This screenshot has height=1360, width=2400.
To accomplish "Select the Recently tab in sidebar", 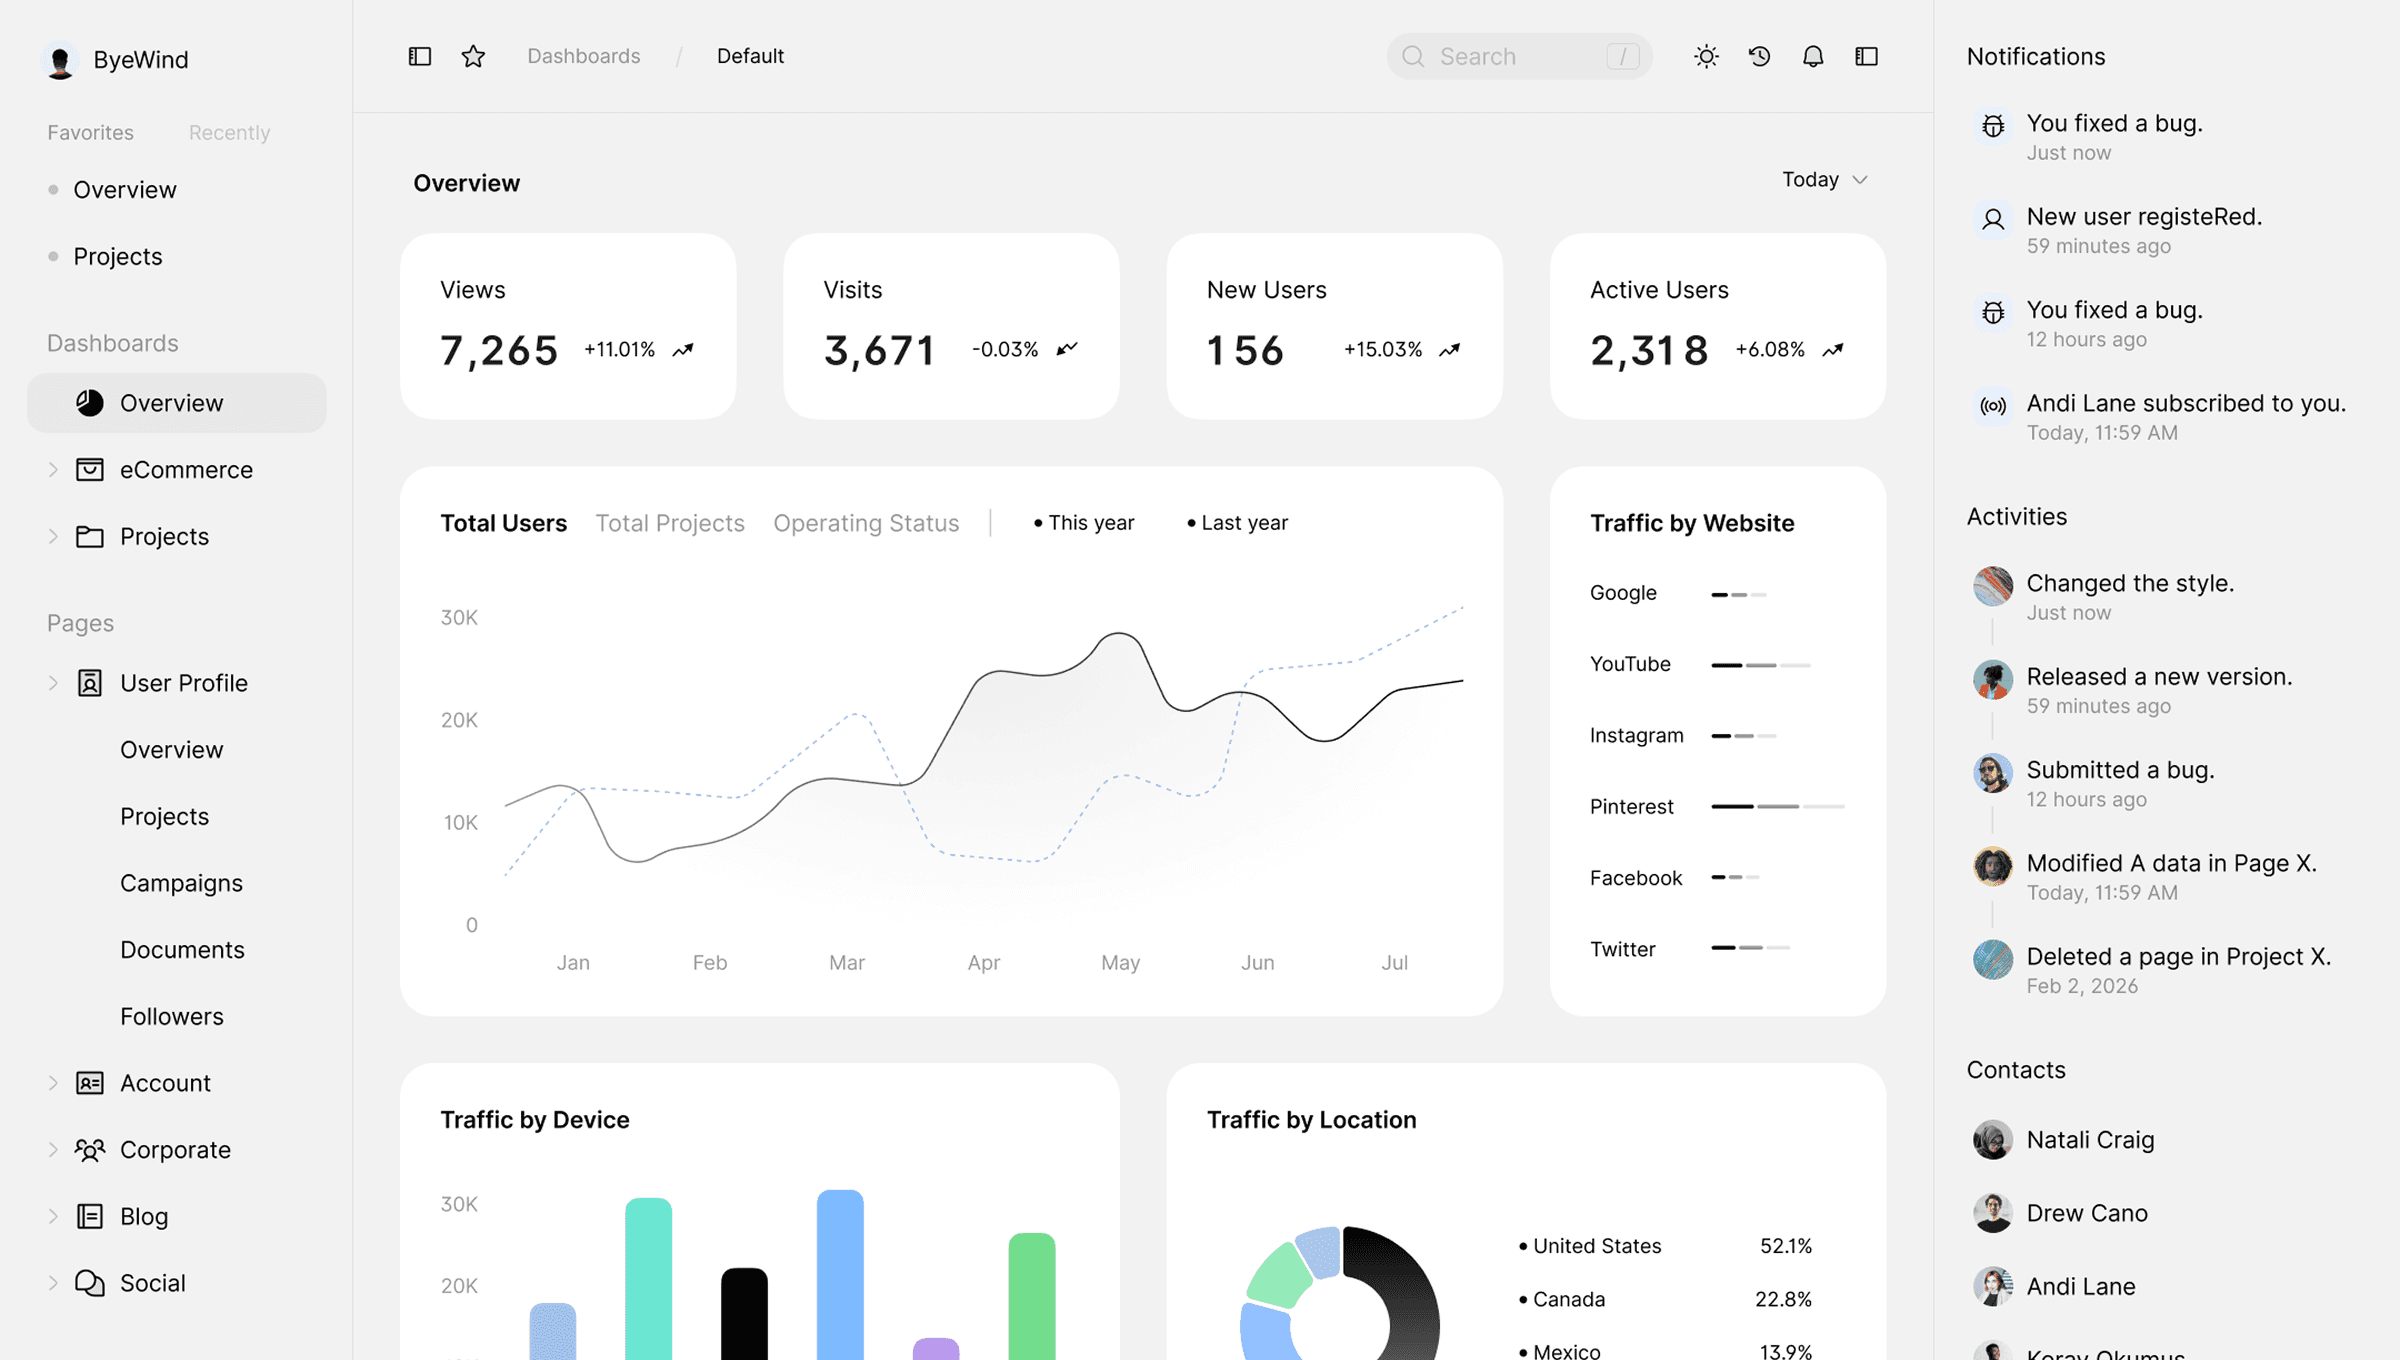I will click(x=229, y=132).
